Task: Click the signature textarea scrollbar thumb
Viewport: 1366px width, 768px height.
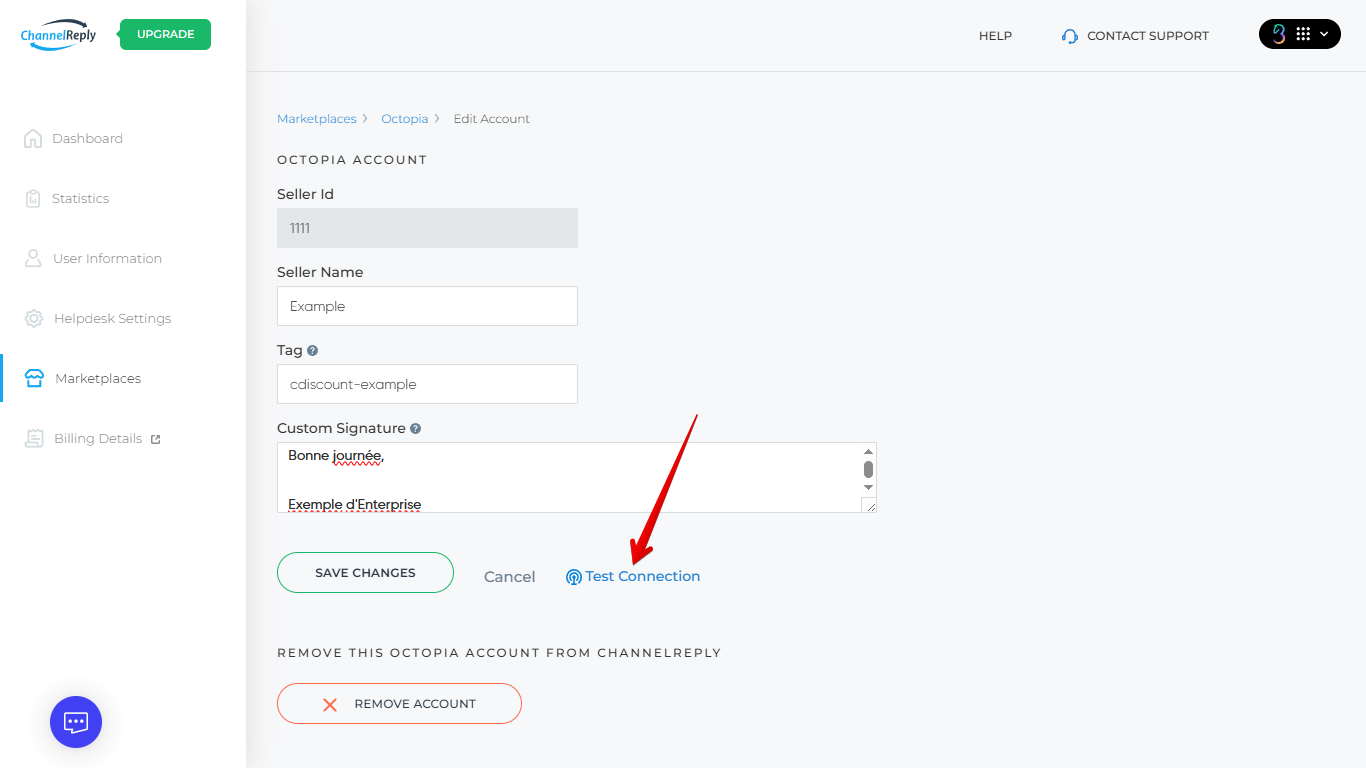Action: pyautogui.click(x=869, y=469)
